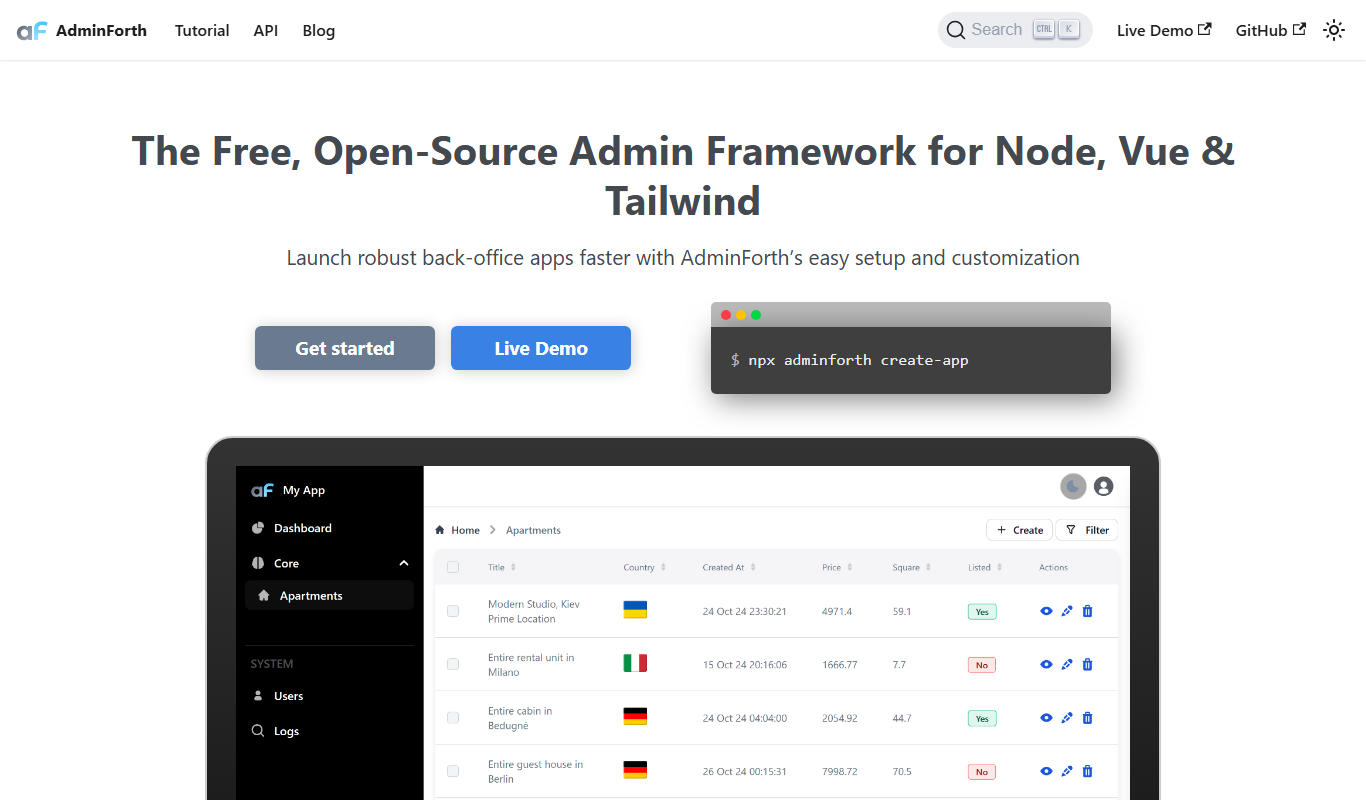Click price value 7998.72
1366x800 pixels.
pyautogui.click(x=839, y=771)
